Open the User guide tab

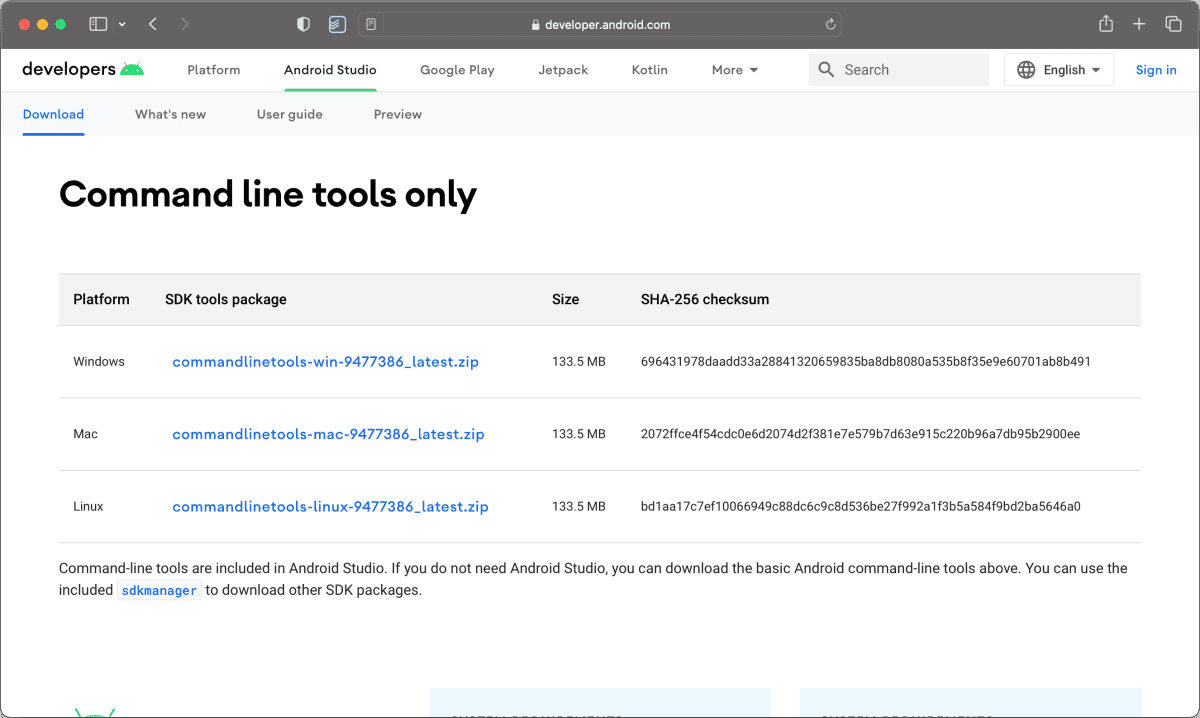pos(289,114)
